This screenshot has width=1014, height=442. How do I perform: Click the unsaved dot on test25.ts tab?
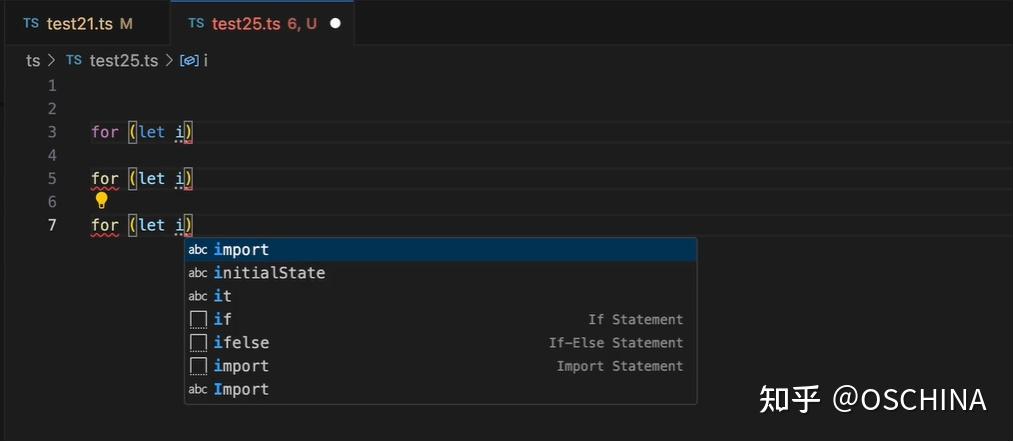coord(335,23)
